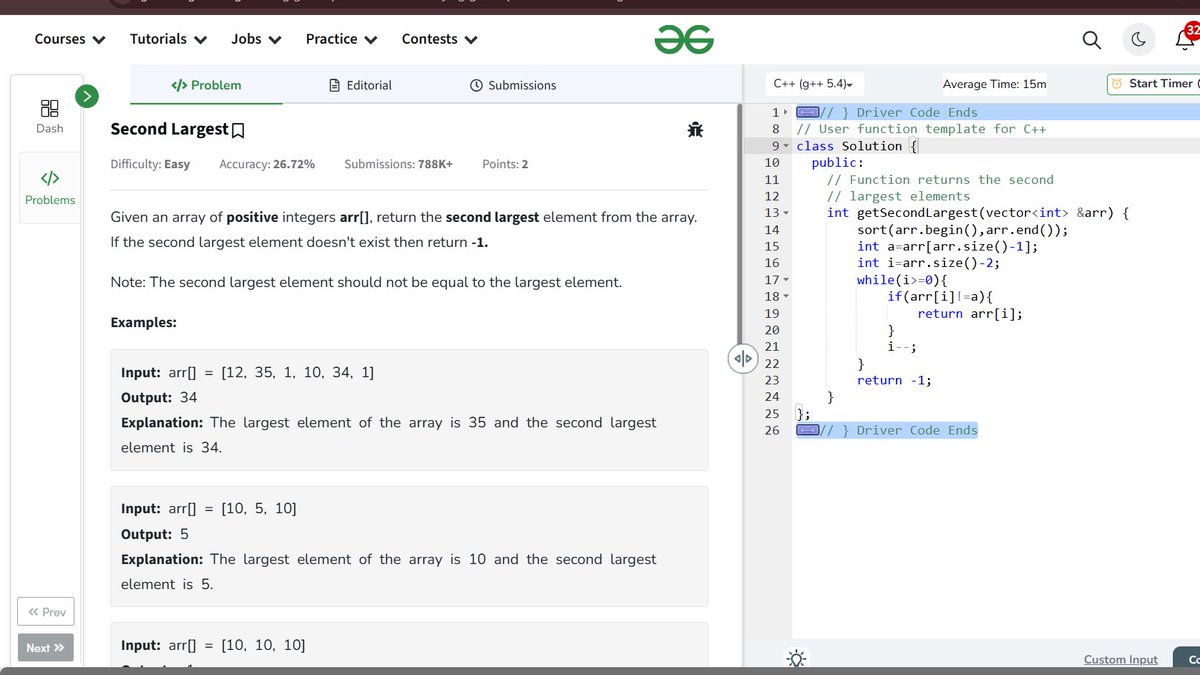Image resolution: width=1200 pixels, height=675 pixels.
Task: Click Difficulty: Easy label
Action: [x=150, y=164]
